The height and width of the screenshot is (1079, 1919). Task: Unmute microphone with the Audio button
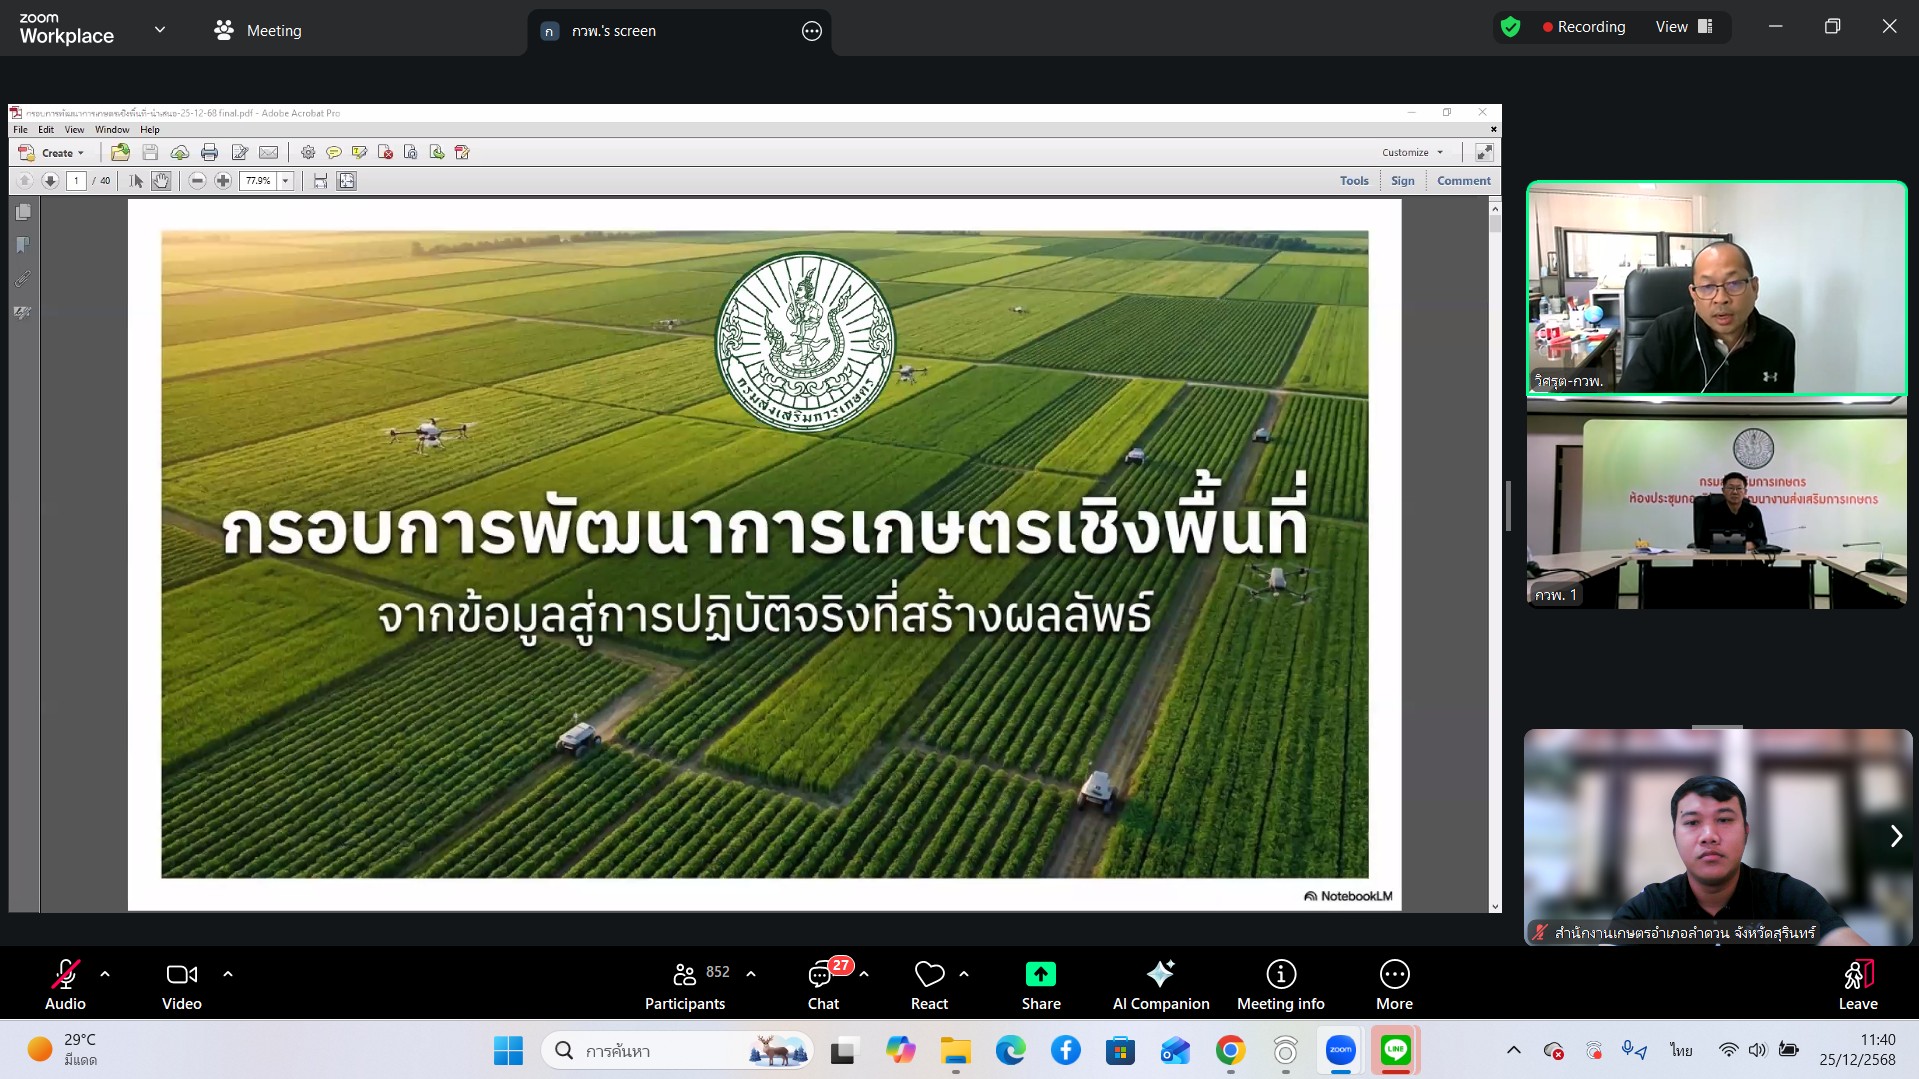[65, 984]
